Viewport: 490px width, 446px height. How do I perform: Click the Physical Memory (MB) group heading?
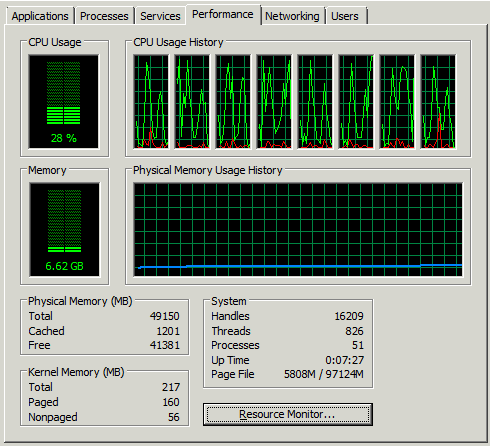click(x=80, y=301)
